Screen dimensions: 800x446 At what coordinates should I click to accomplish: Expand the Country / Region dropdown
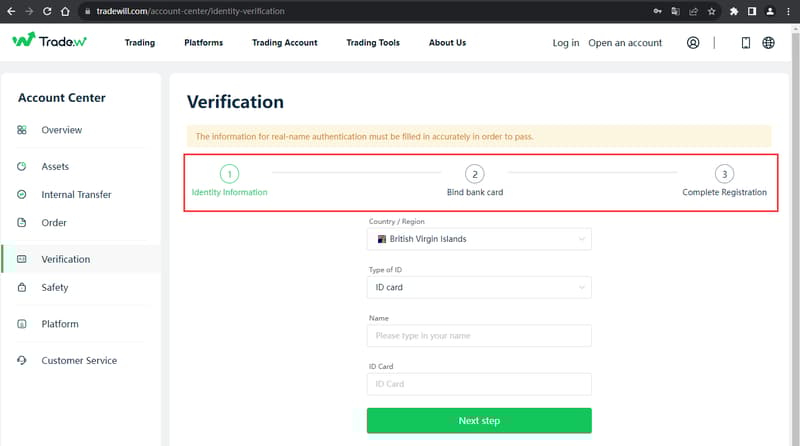point(479,239)
